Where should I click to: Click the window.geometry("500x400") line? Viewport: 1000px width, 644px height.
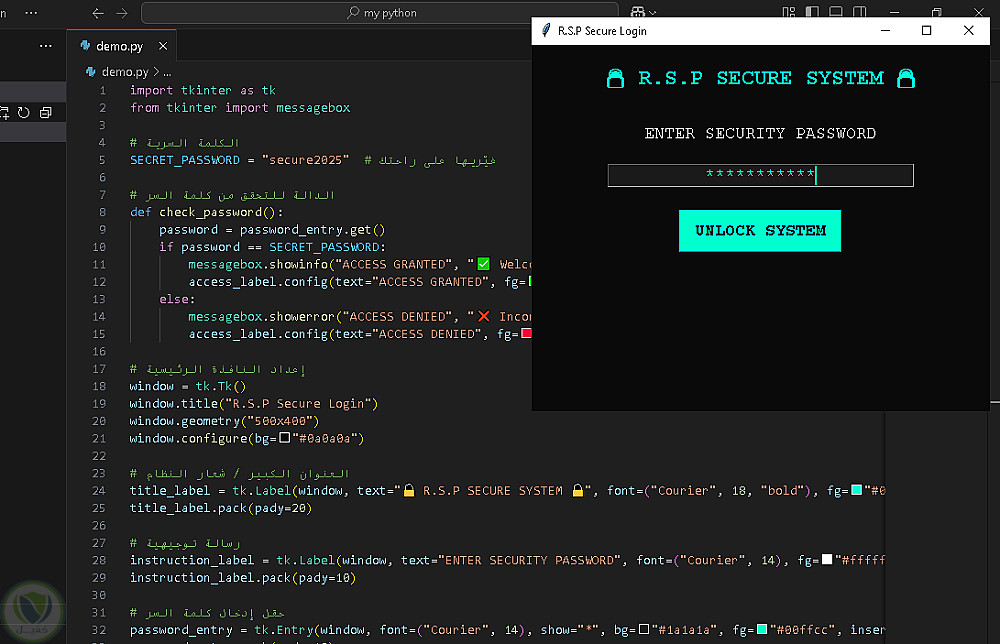[224, 421]
